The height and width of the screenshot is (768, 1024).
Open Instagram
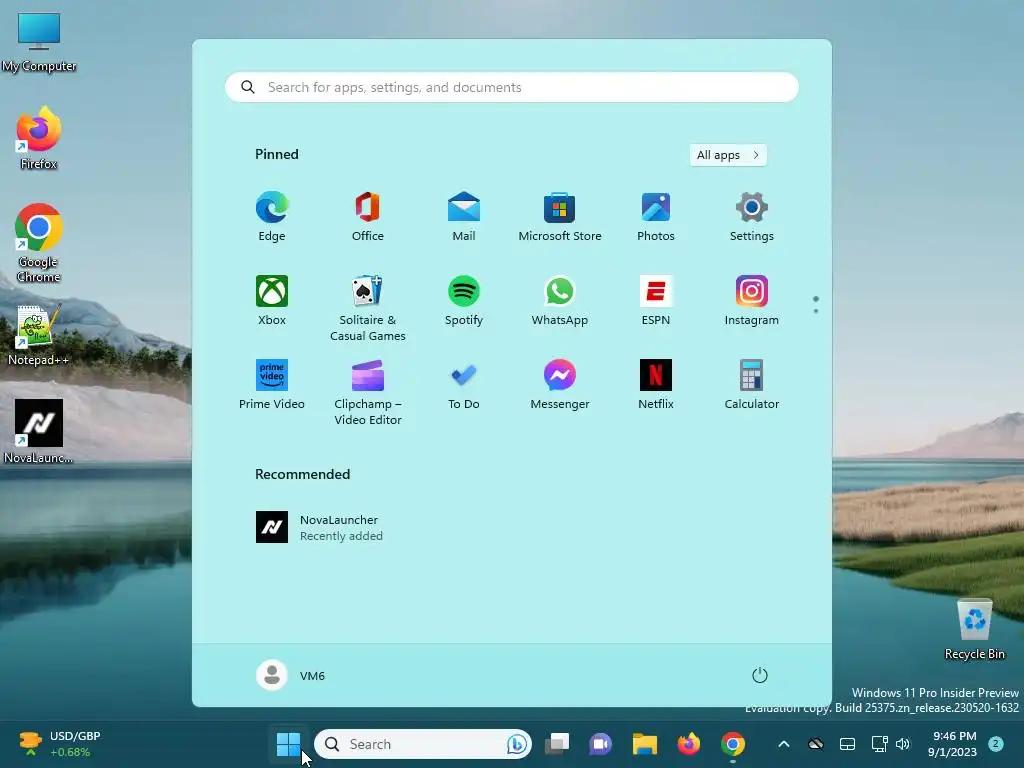[x=752, y=301]
